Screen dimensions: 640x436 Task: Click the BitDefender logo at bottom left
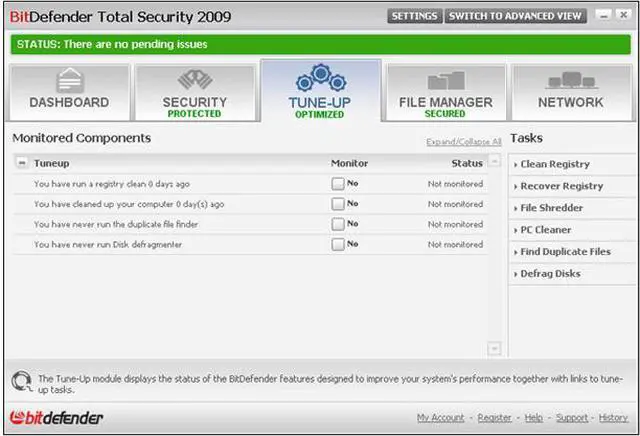pos(56,417)
